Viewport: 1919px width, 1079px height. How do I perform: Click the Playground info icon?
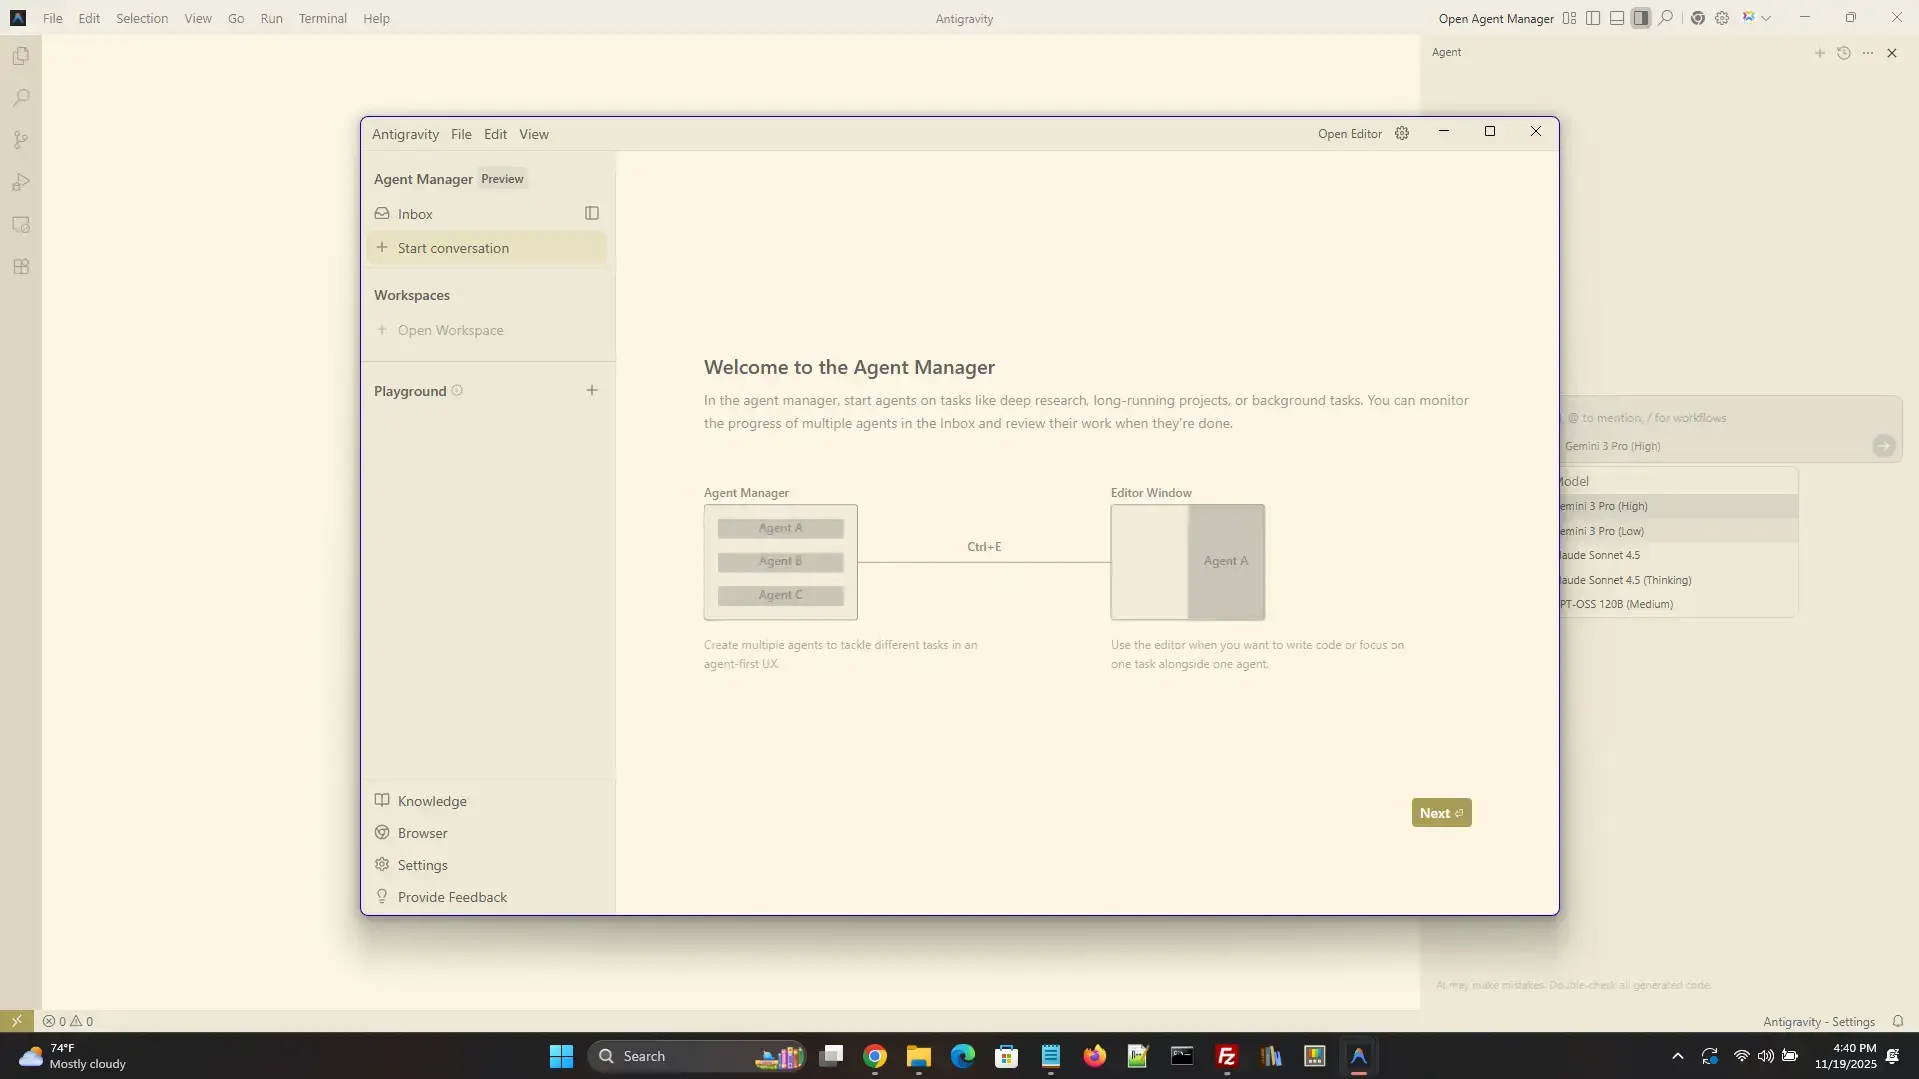point(457,391)
